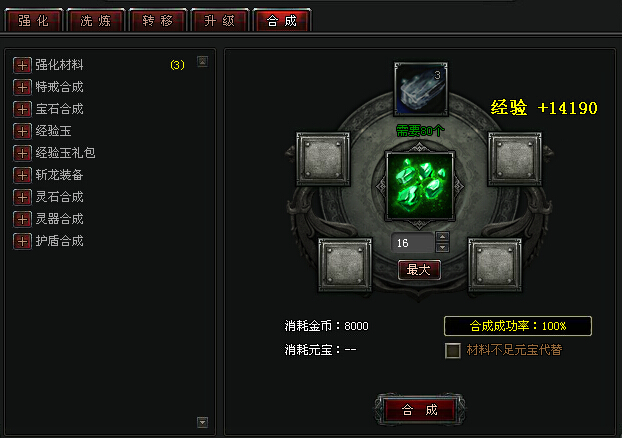The height and width of the screenshot is (438, 622).
Task: Click the empty lower-left material slot
Action: click(x=345, y=265)
